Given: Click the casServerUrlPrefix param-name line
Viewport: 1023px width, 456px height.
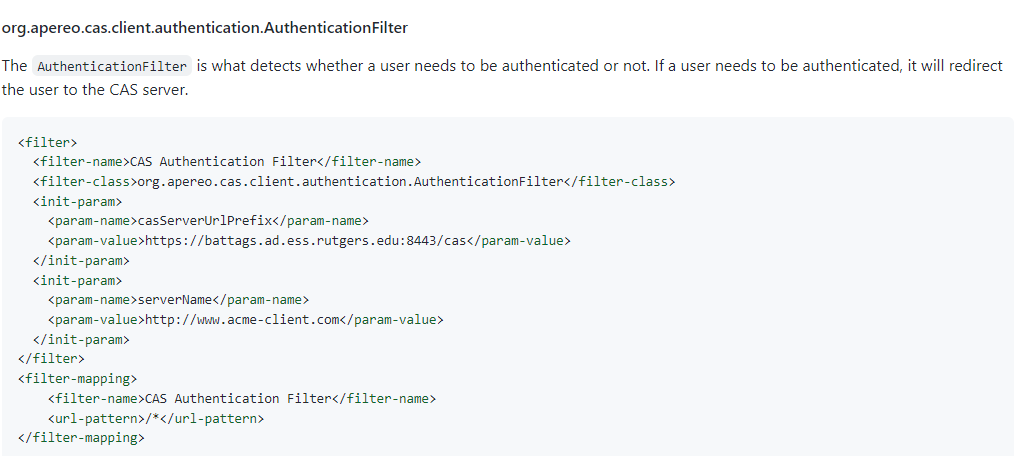Looking at the screenshot, I should point(208,221).
